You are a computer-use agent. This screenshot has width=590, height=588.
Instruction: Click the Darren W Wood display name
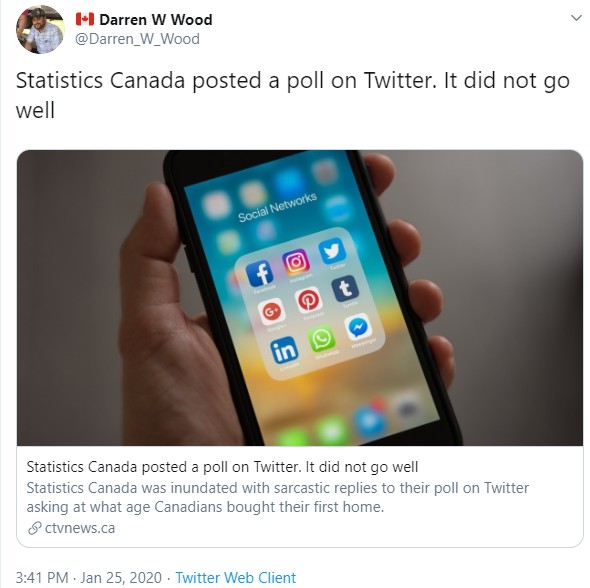[x=155, y=20]
